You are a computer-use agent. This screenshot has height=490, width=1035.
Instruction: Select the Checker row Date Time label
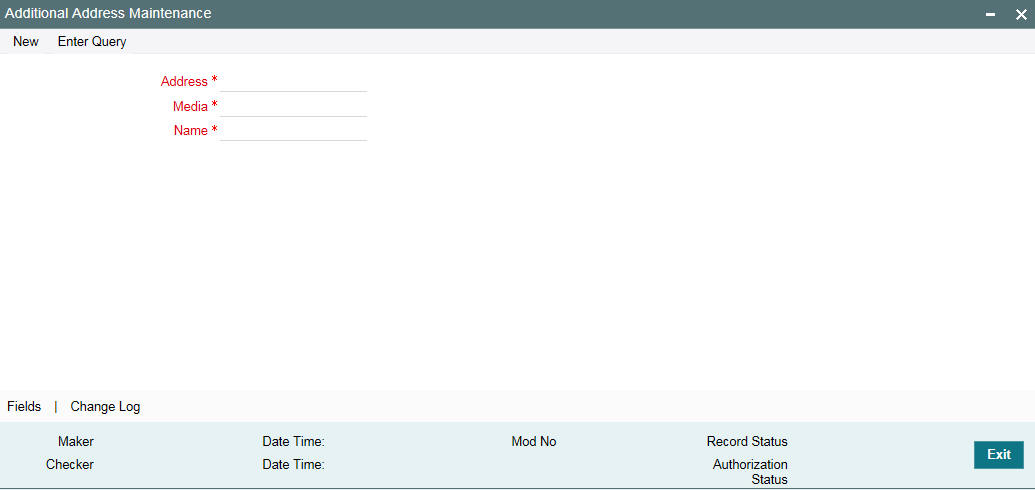(293, 465)
